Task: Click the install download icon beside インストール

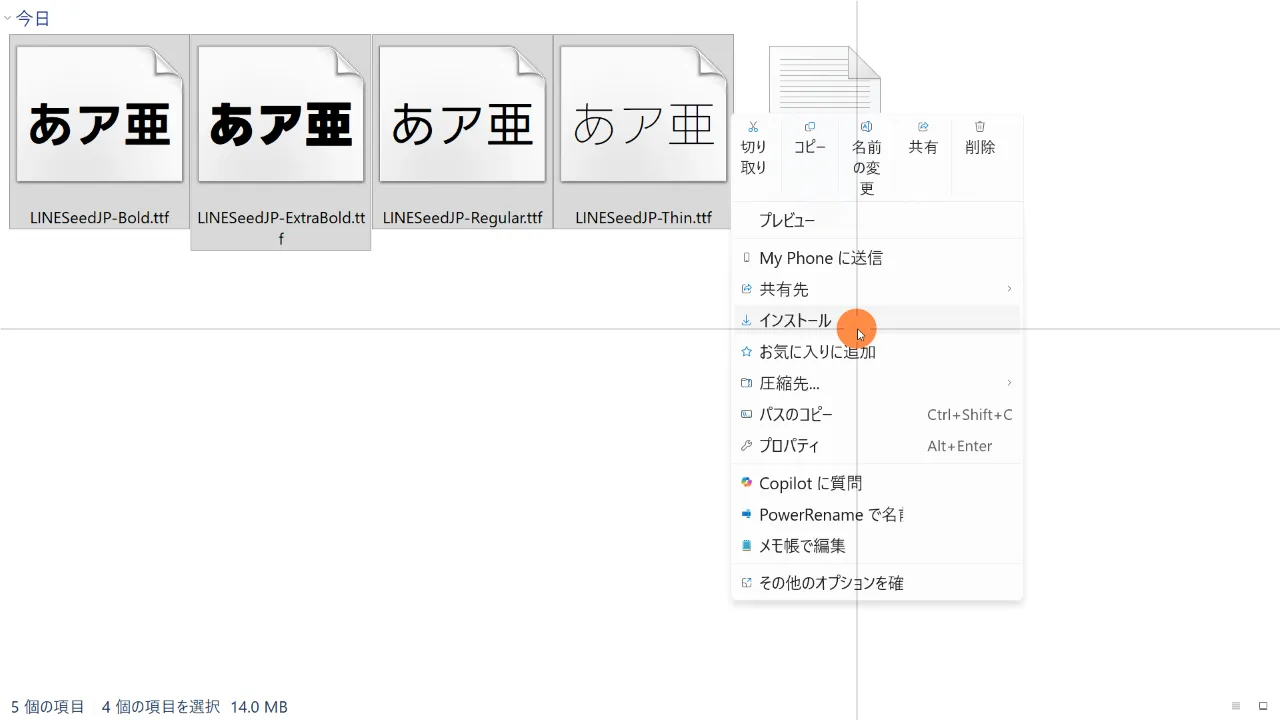Action: tap(746, 320)
